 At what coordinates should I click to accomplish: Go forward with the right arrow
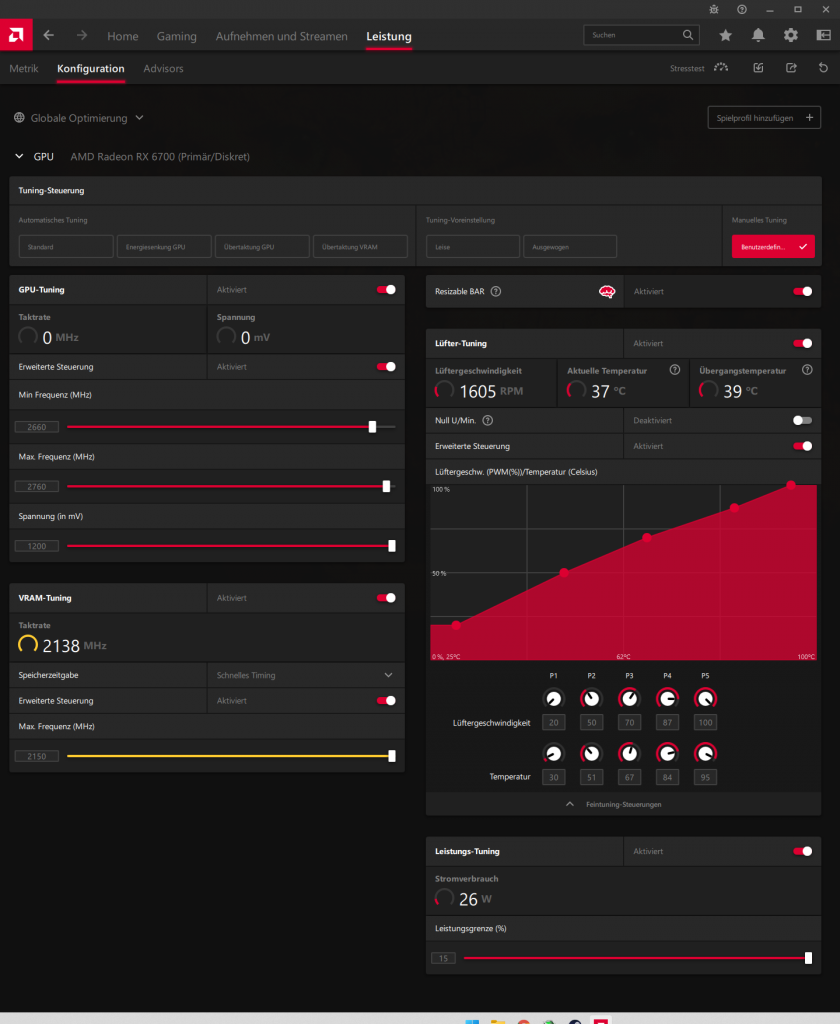coord(82,35)
